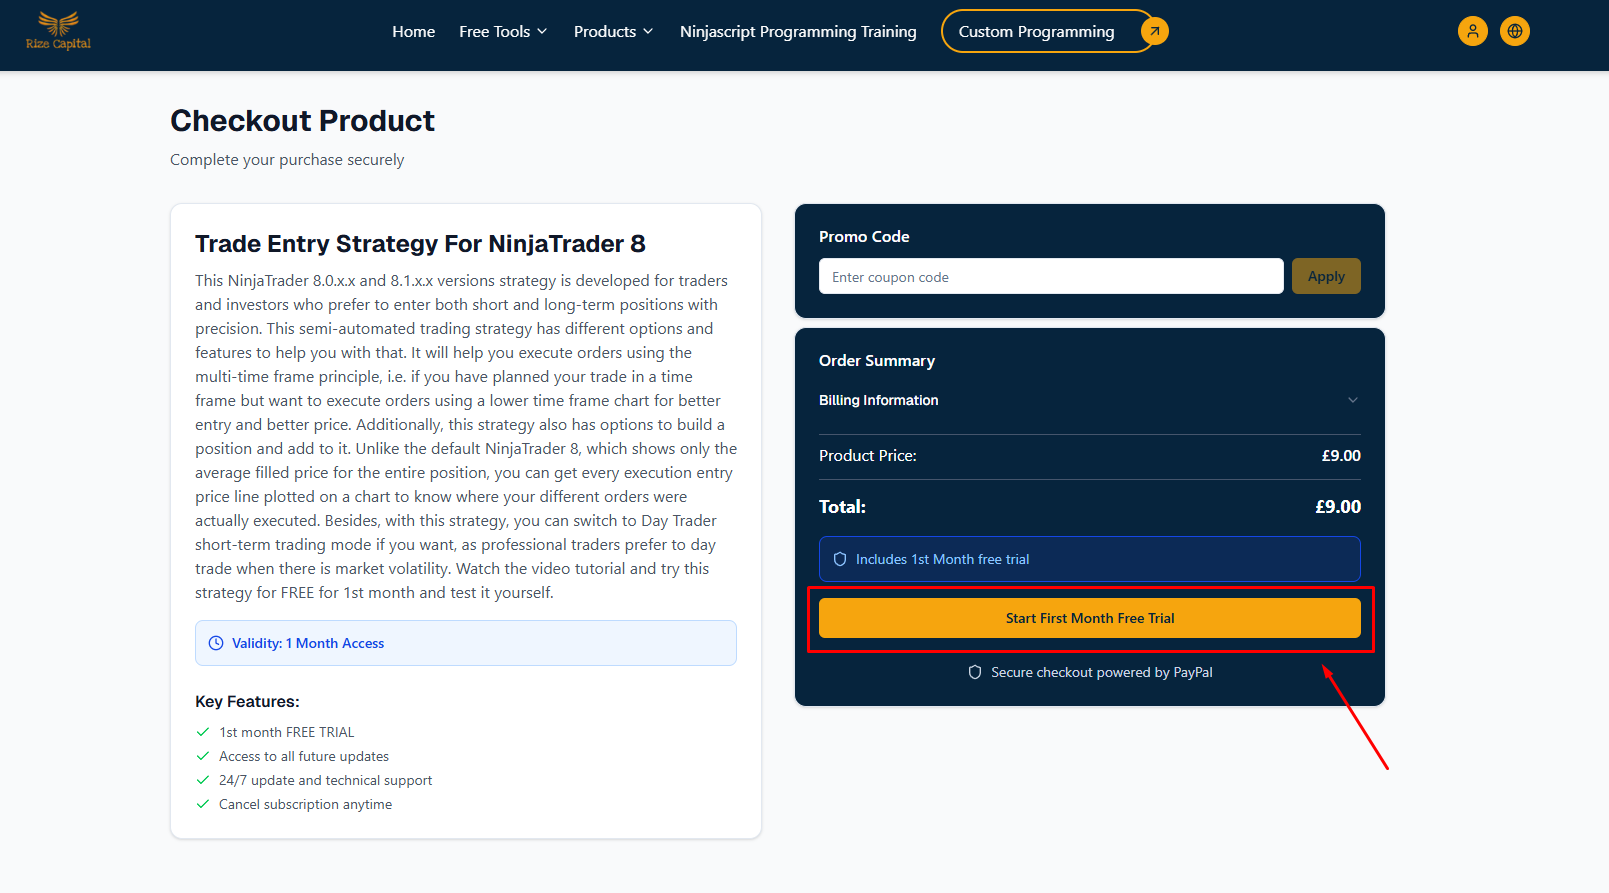Click the arrow icon beside Custom Programming
1609x893 pixels.
(x=1155, y=31)
